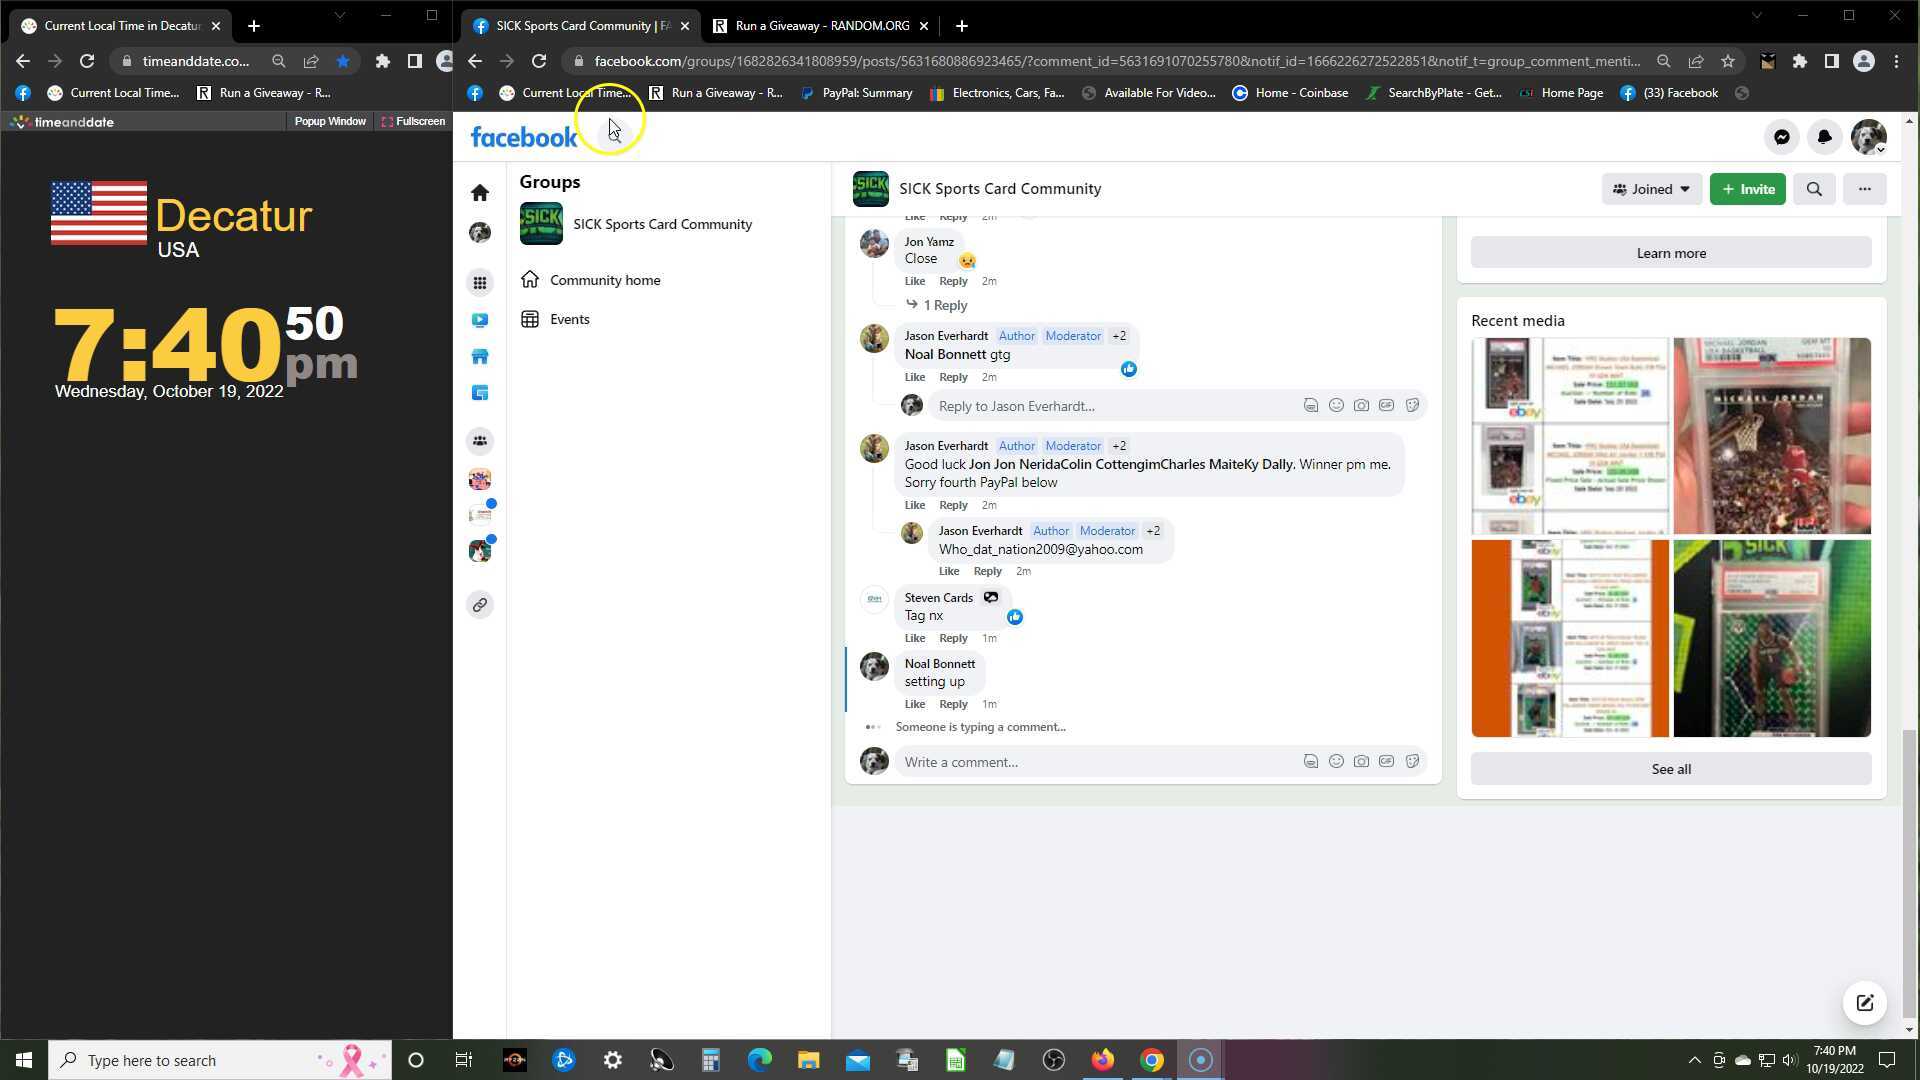Viewport: 1920px width, 1080px height.
Task: Open Facebook Messenger icon in header
Action: point(1781,137)
